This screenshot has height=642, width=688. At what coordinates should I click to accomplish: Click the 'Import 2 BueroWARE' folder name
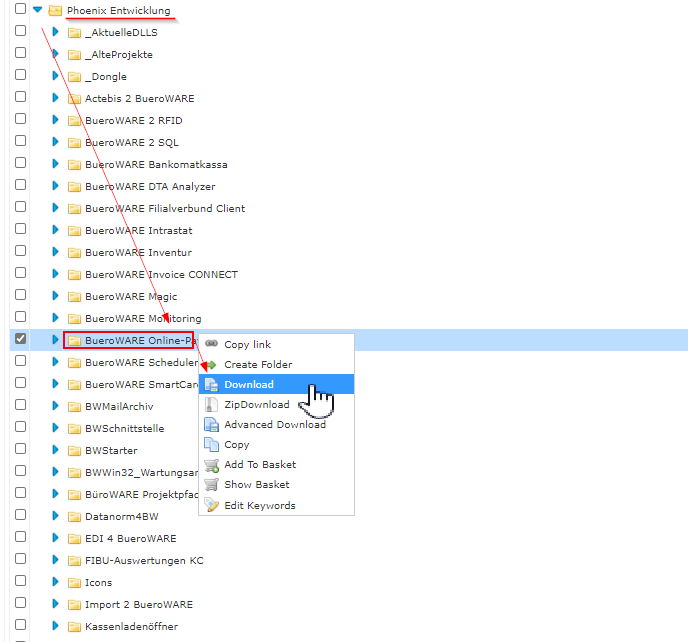pos(139,605)
